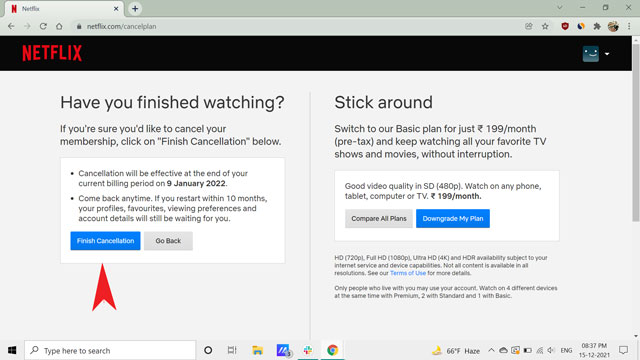The image size is (640, 360).
Task: Open Compare All Plans
Action: [379, 218]
